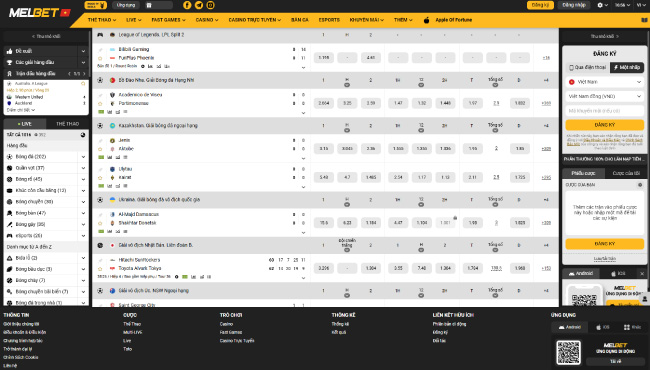
Task: Click the promo code input field
Action: pyautogui.click(x=605, y=111)
